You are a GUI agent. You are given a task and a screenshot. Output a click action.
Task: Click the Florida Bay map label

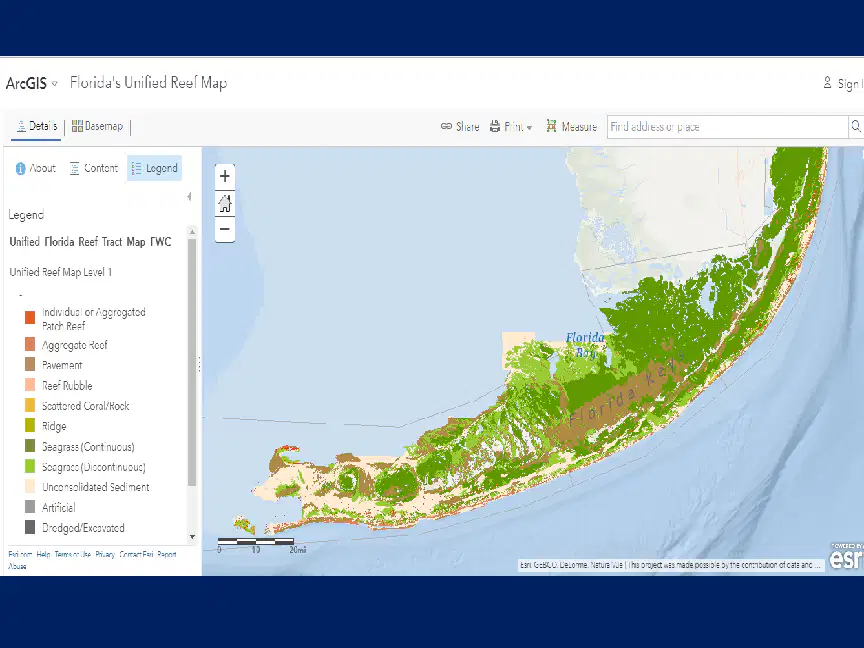pyautogui.click(x=585, y=344)
